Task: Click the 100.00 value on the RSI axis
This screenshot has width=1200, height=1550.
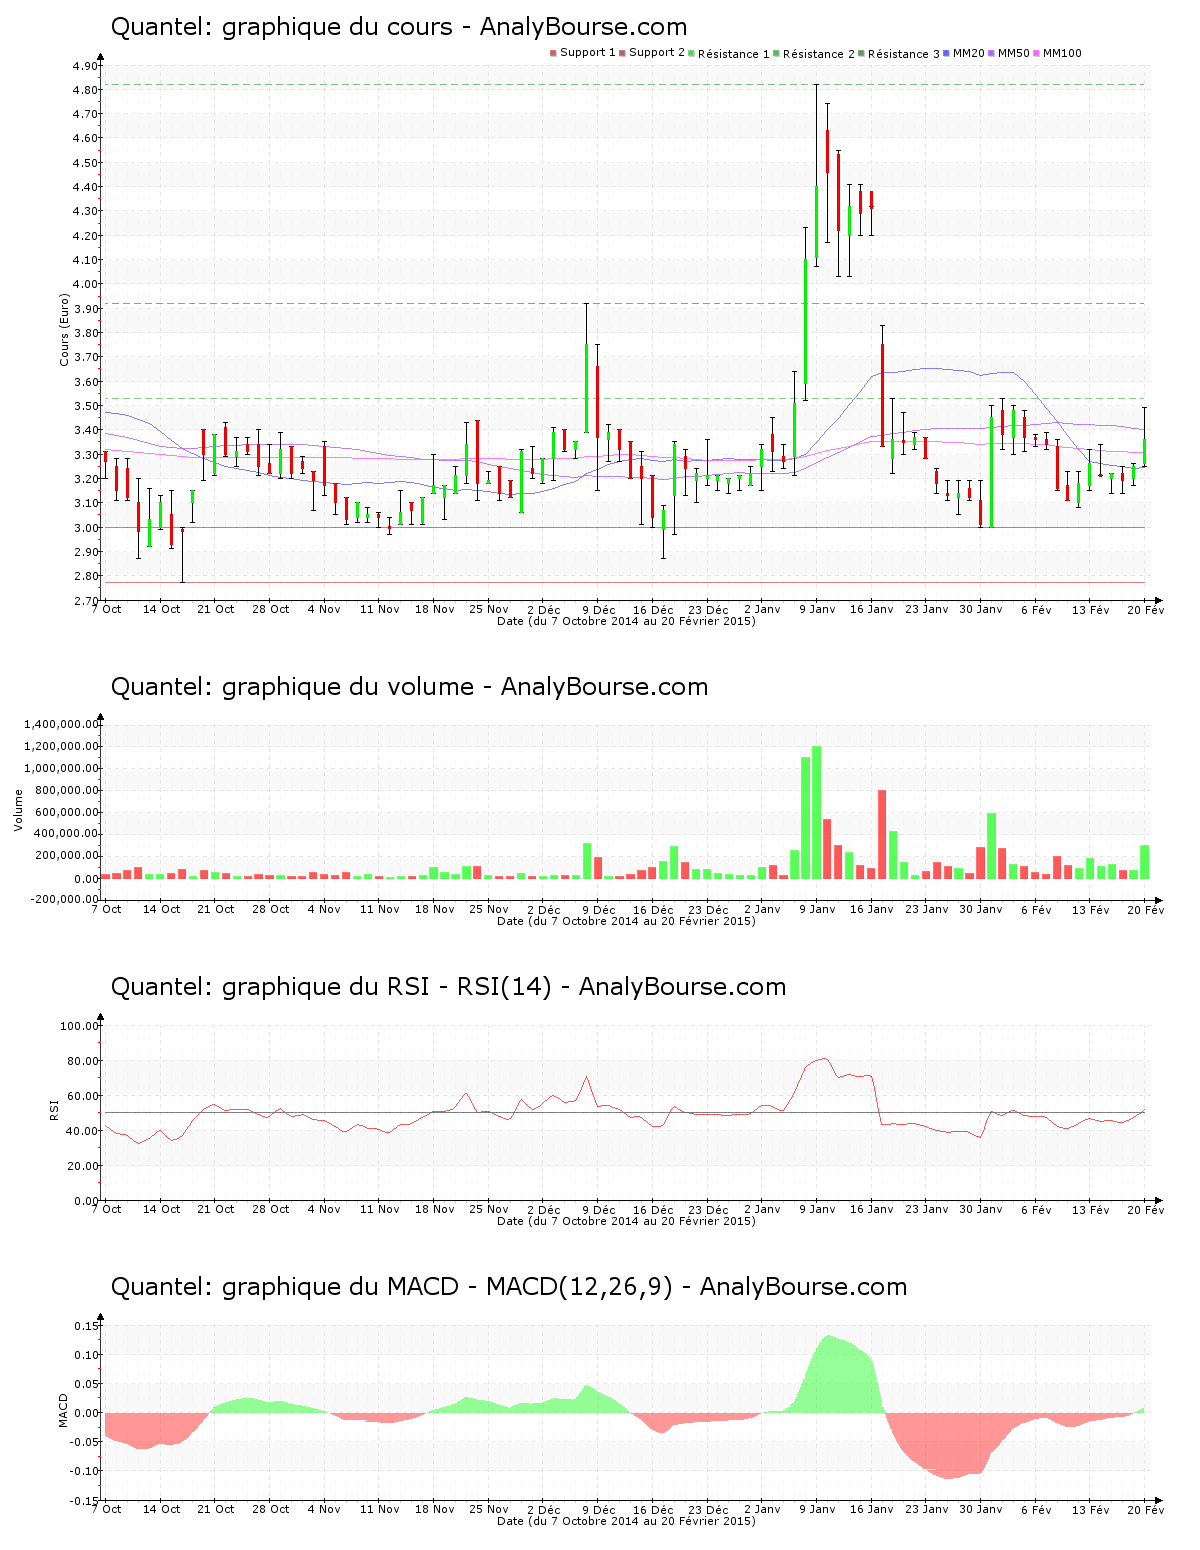Action: click(x=79, y=1026)
